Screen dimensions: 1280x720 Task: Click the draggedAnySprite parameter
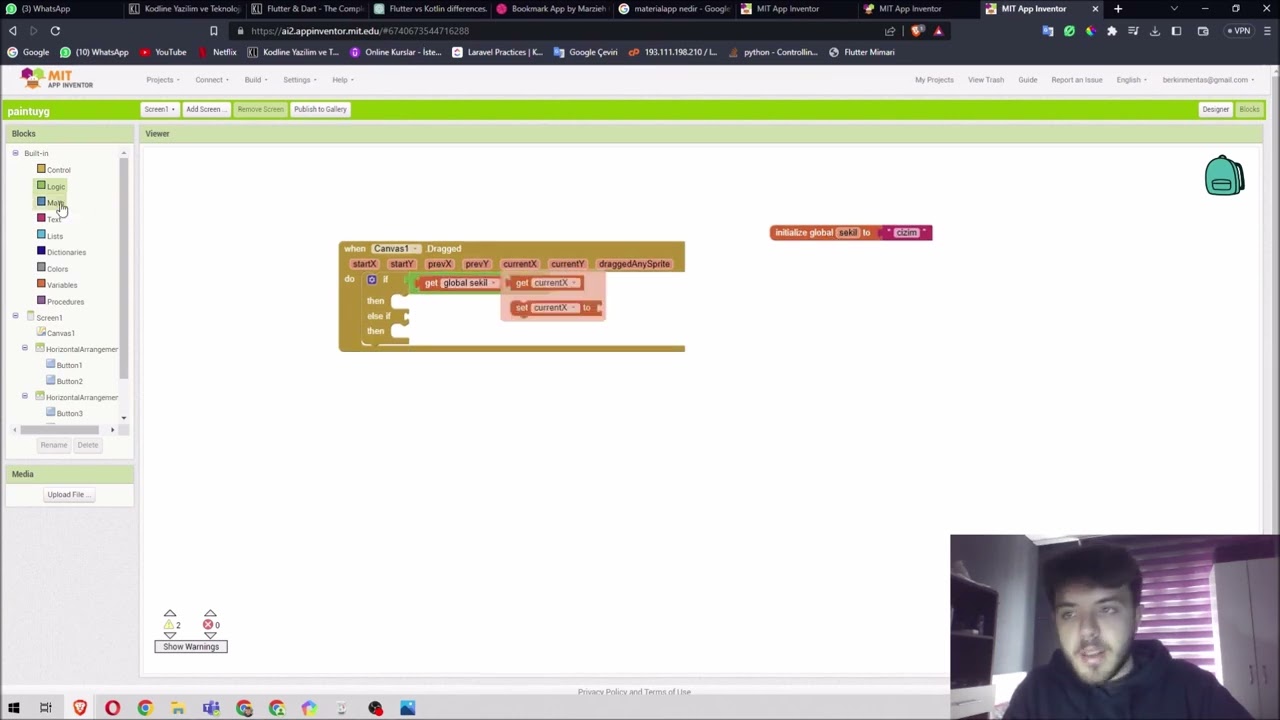pos(634,264)
